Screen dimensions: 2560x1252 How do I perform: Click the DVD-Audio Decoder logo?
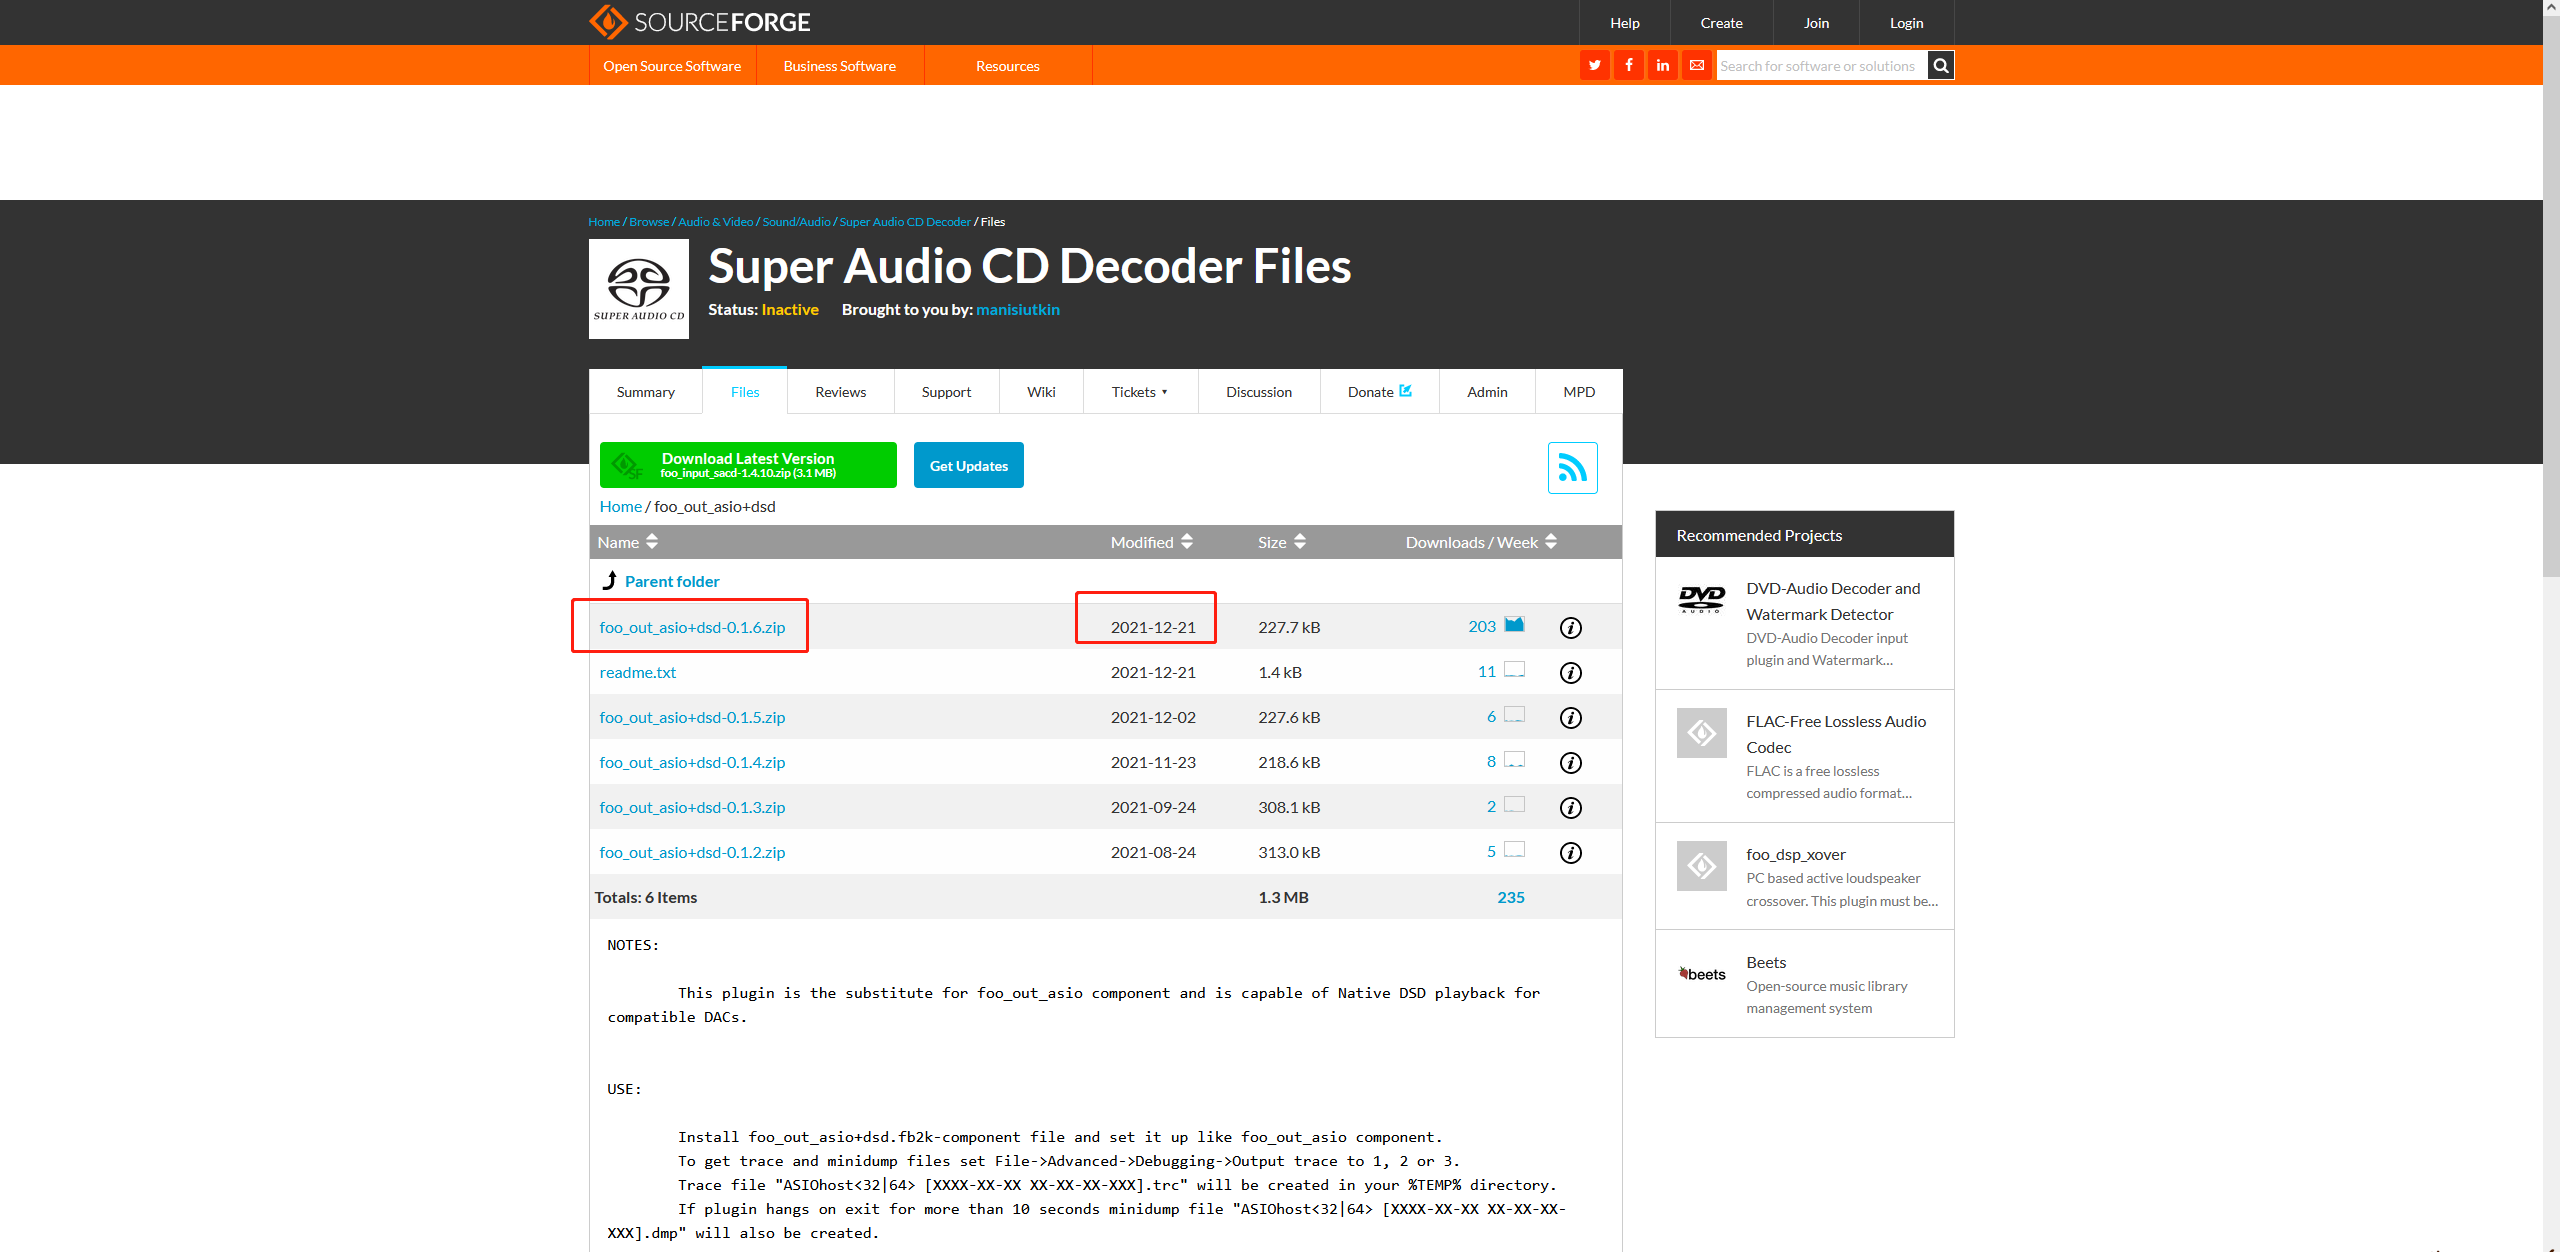click(x=1702, y=599)
